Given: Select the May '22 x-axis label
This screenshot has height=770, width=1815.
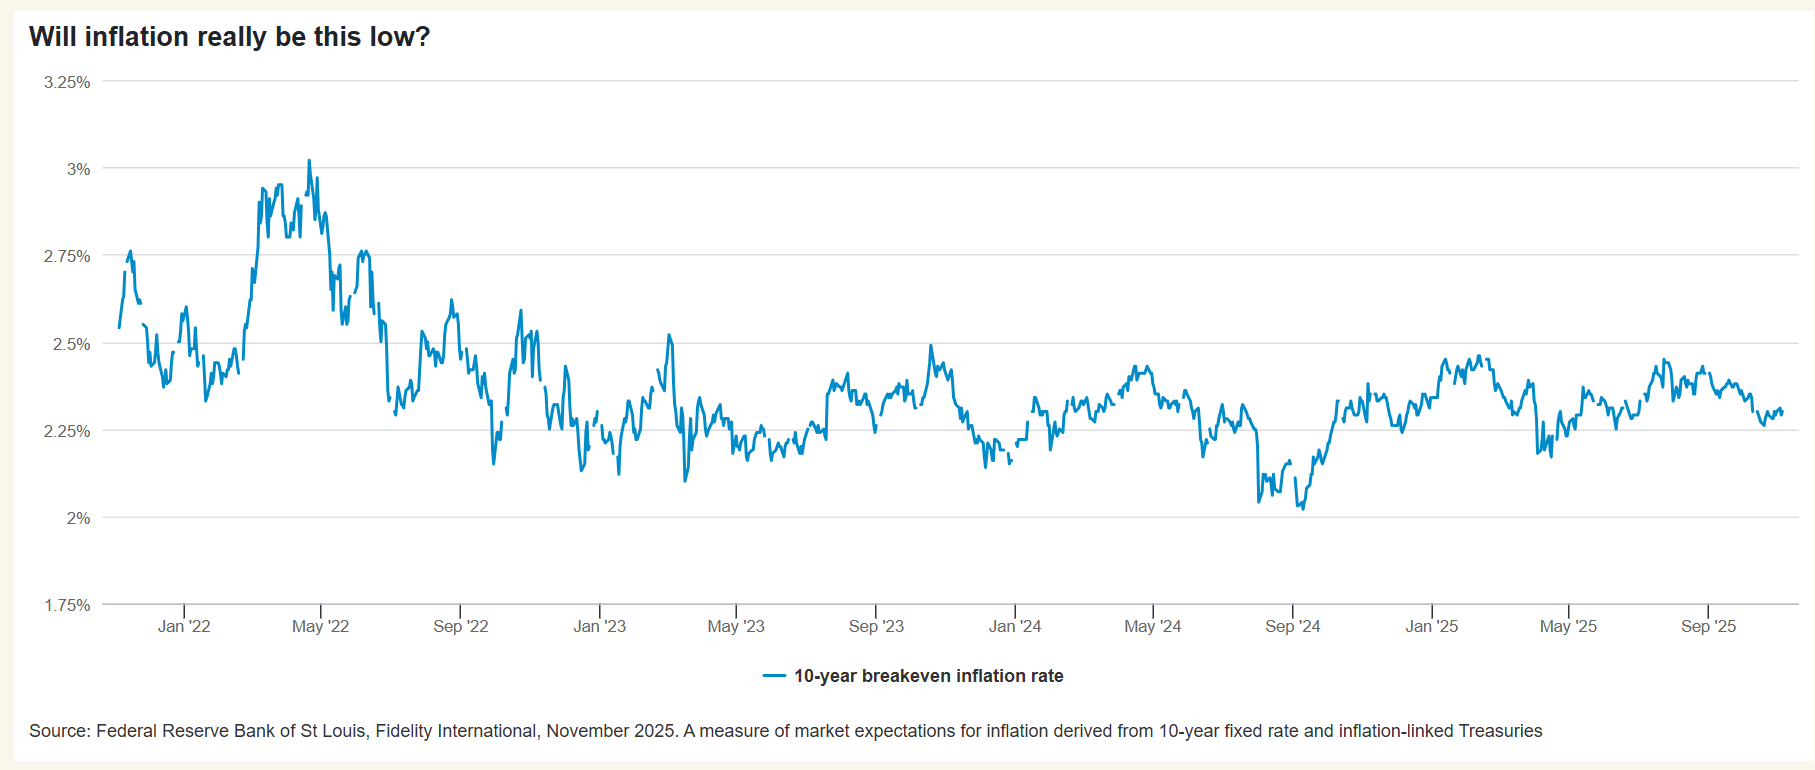Looking at the screenshot, I should [321, 626].
